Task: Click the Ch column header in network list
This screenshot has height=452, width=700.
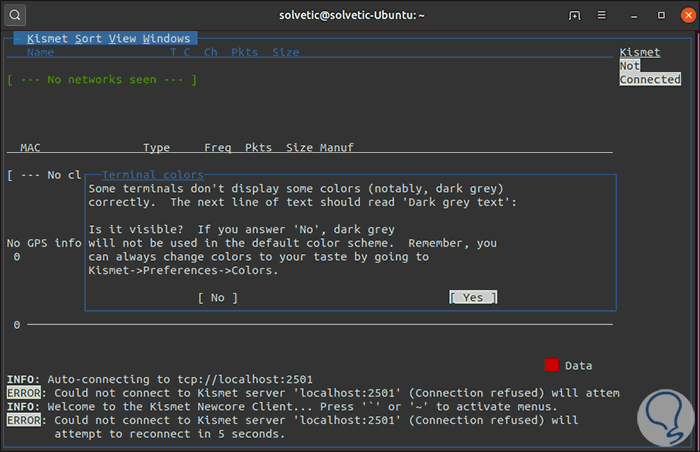Action: (211, 53)
